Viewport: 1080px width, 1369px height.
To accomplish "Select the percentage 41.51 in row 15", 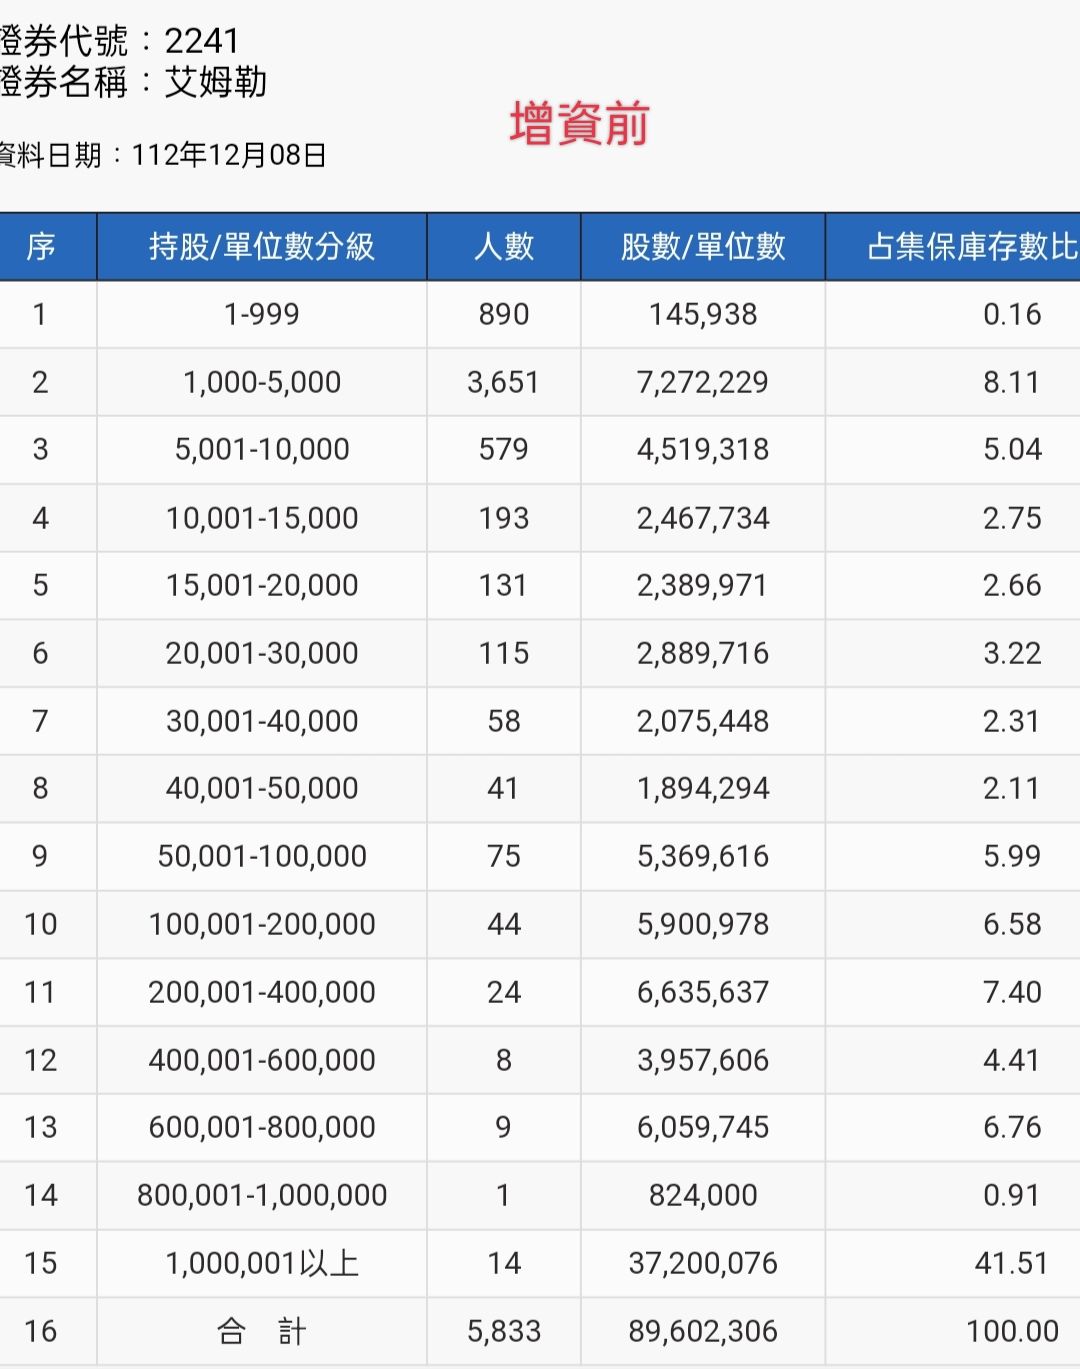I will click(1010, 1263).
